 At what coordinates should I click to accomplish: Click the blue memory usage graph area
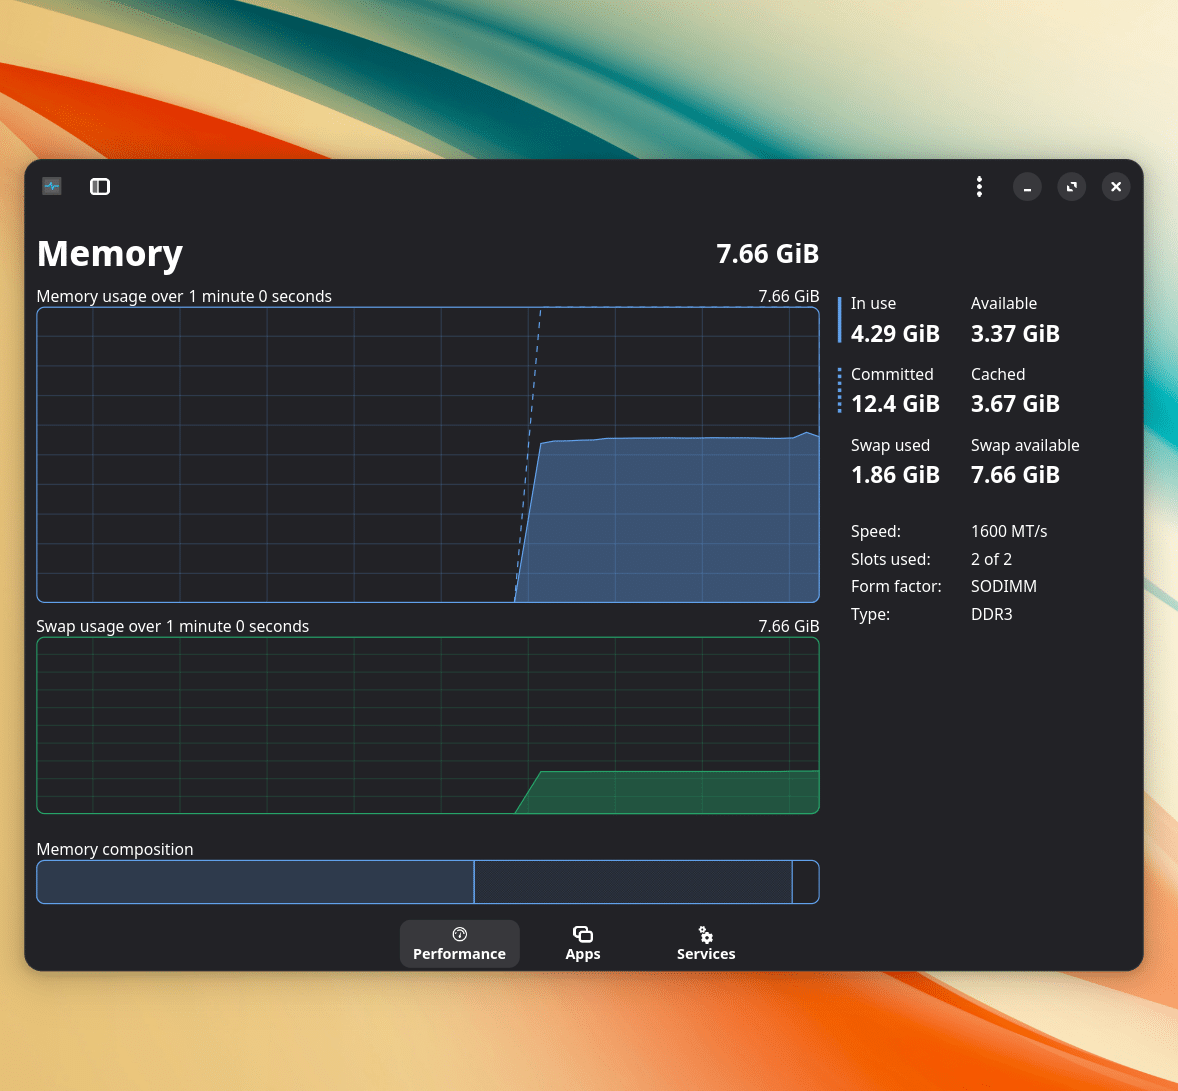[670, 520]
